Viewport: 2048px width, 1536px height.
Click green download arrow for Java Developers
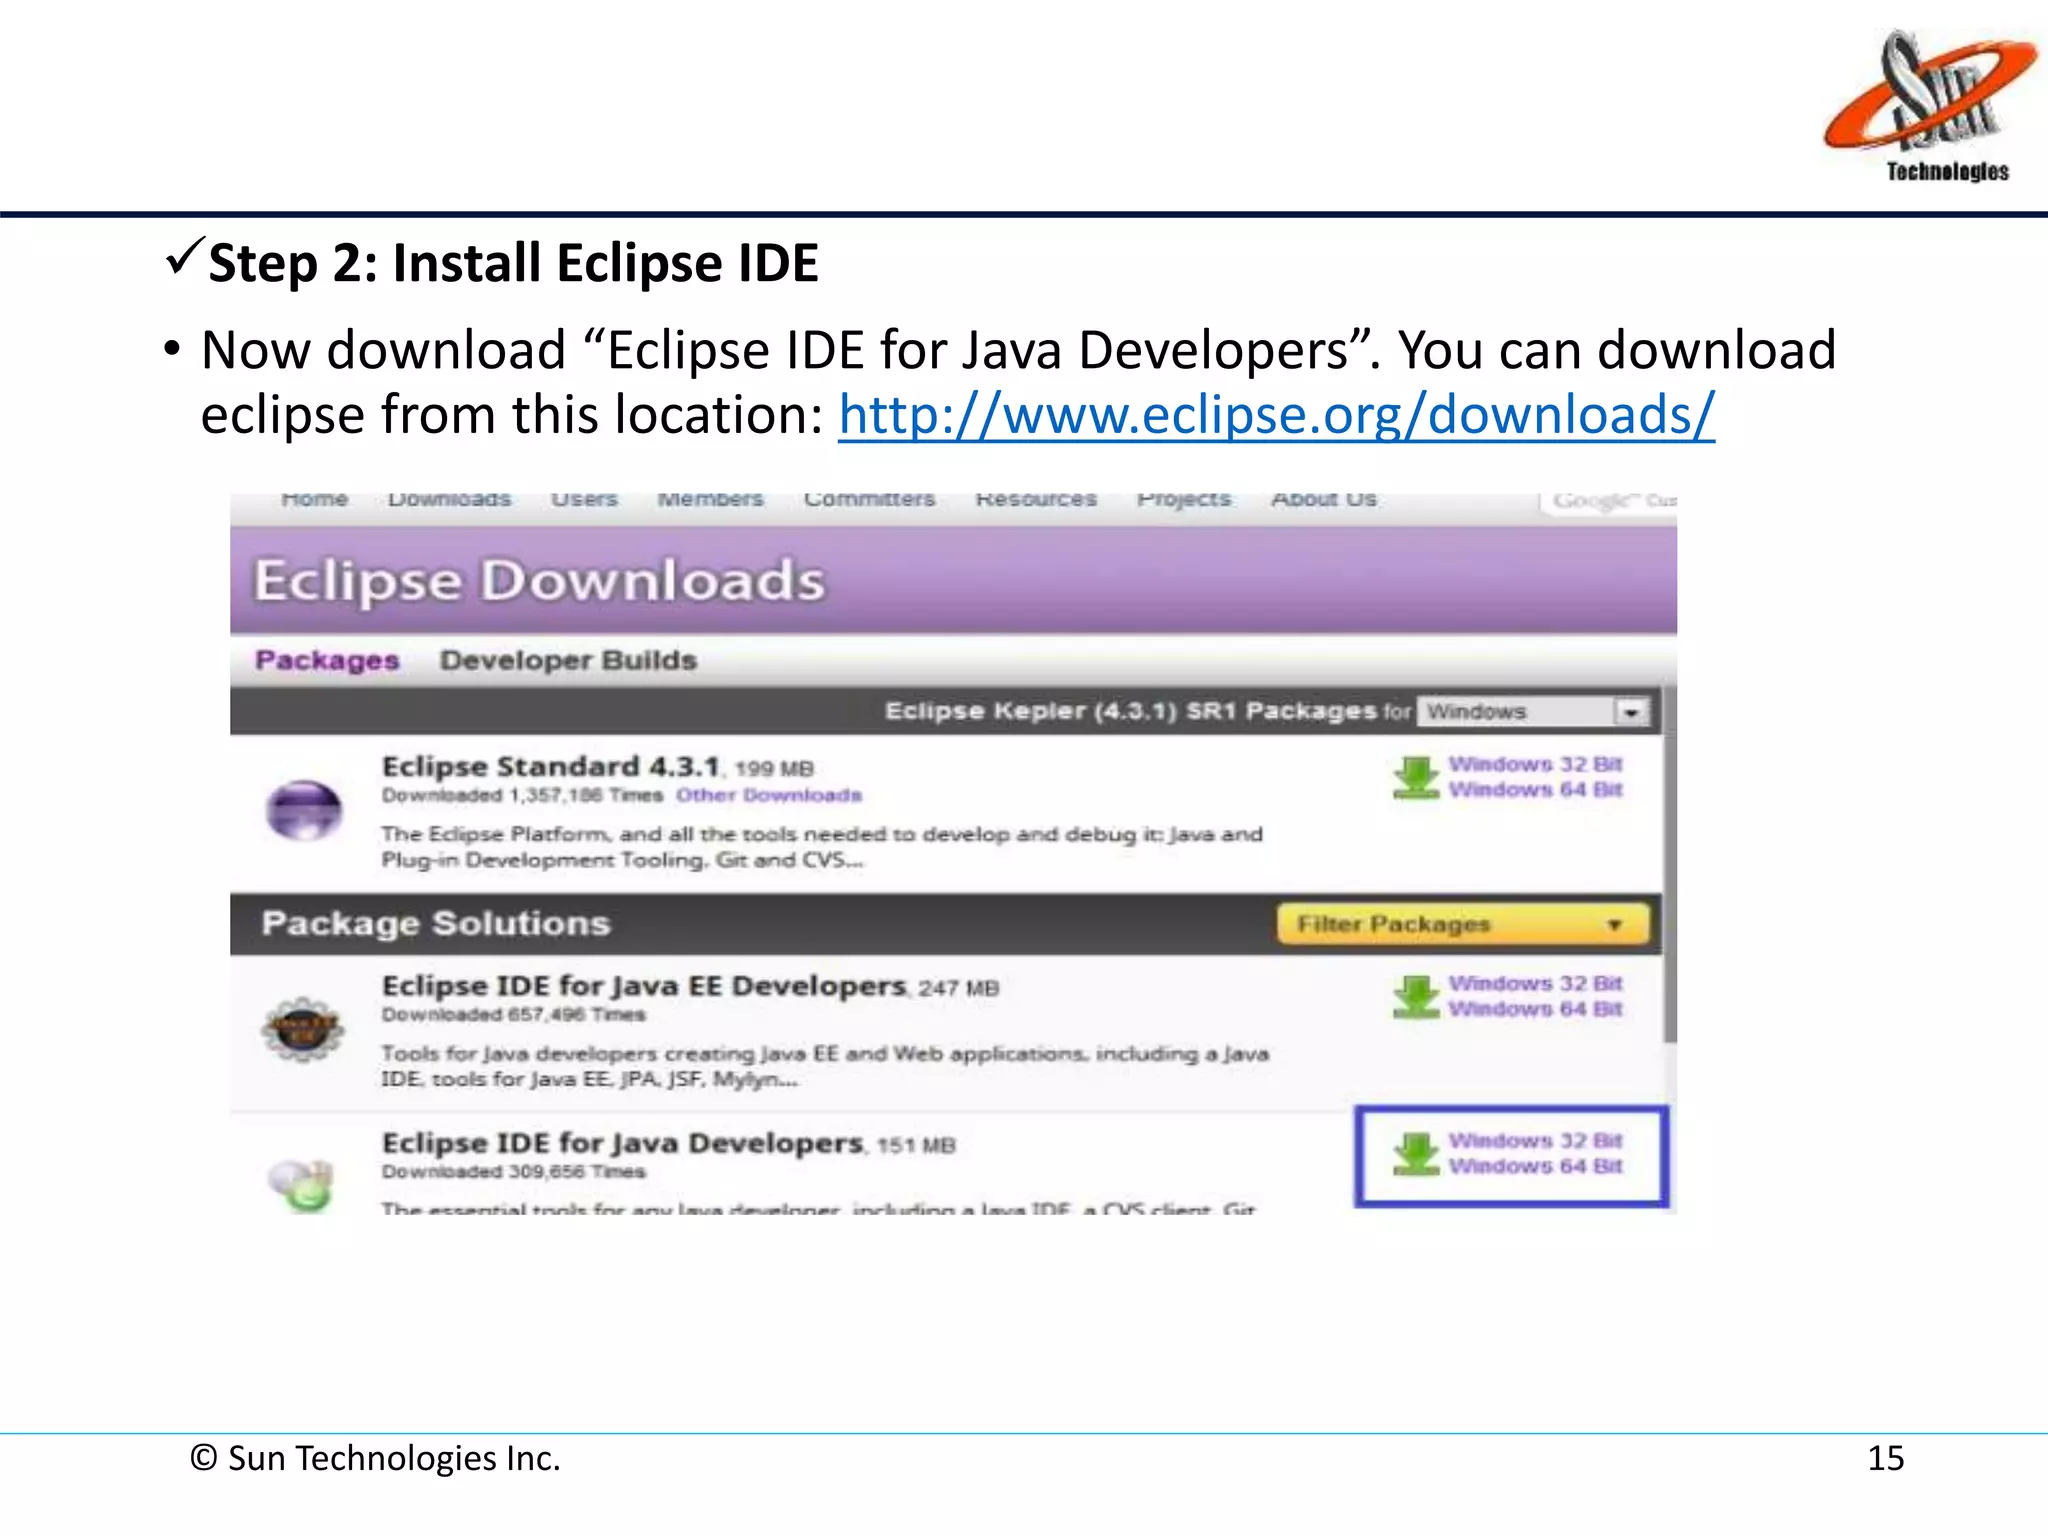click(1416, 1154)
